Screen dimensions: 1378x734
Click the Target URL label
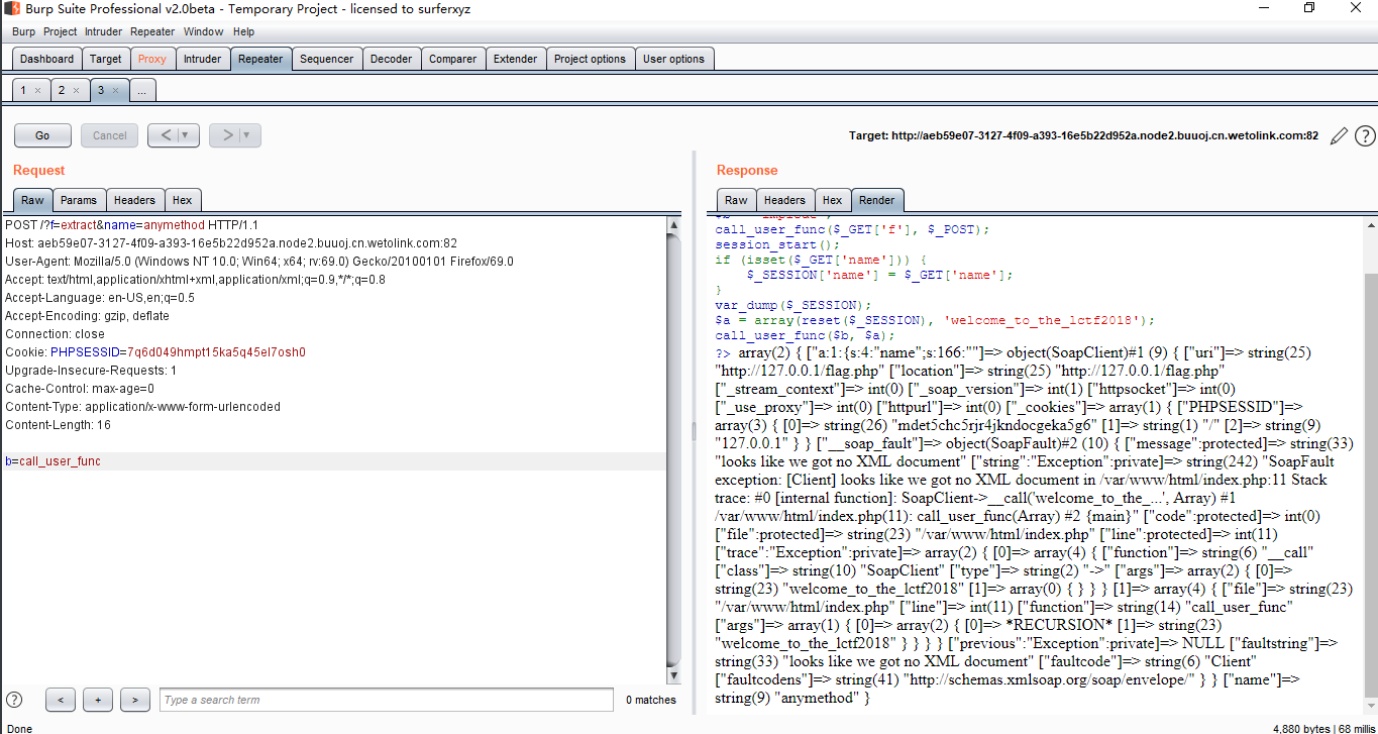click(x=1083, y=136)
